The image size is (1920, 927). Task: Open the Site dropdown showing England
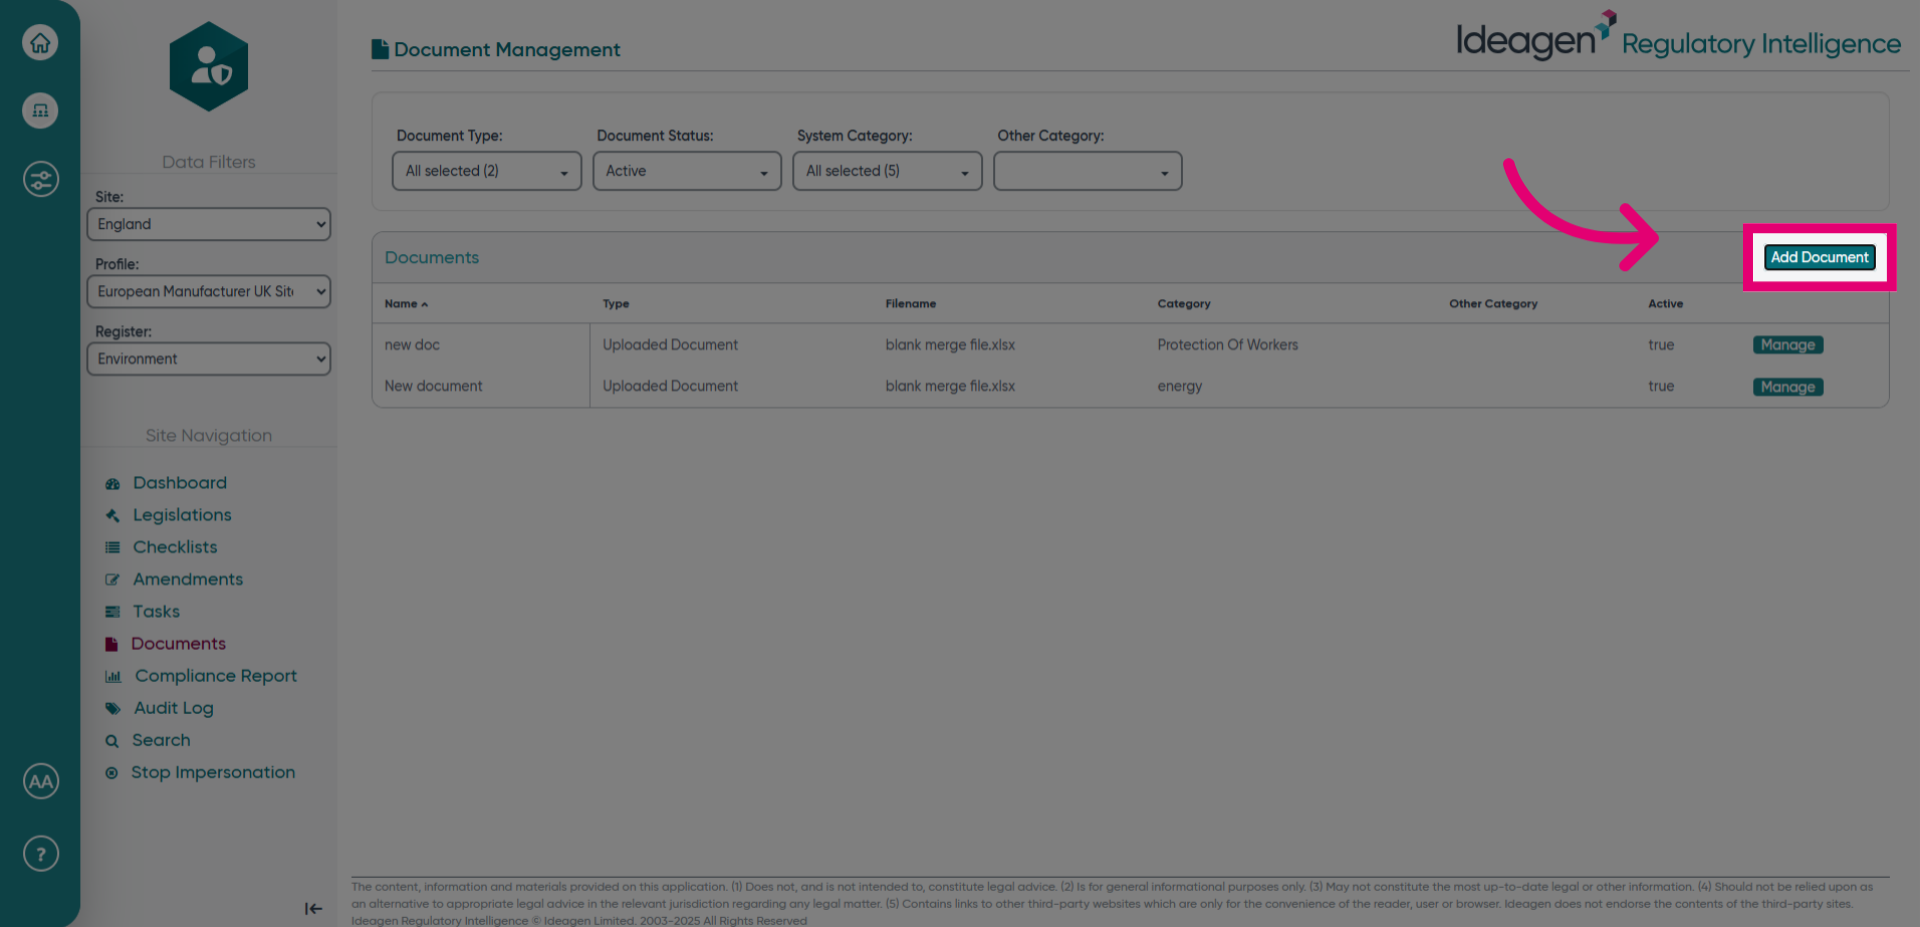209,224
